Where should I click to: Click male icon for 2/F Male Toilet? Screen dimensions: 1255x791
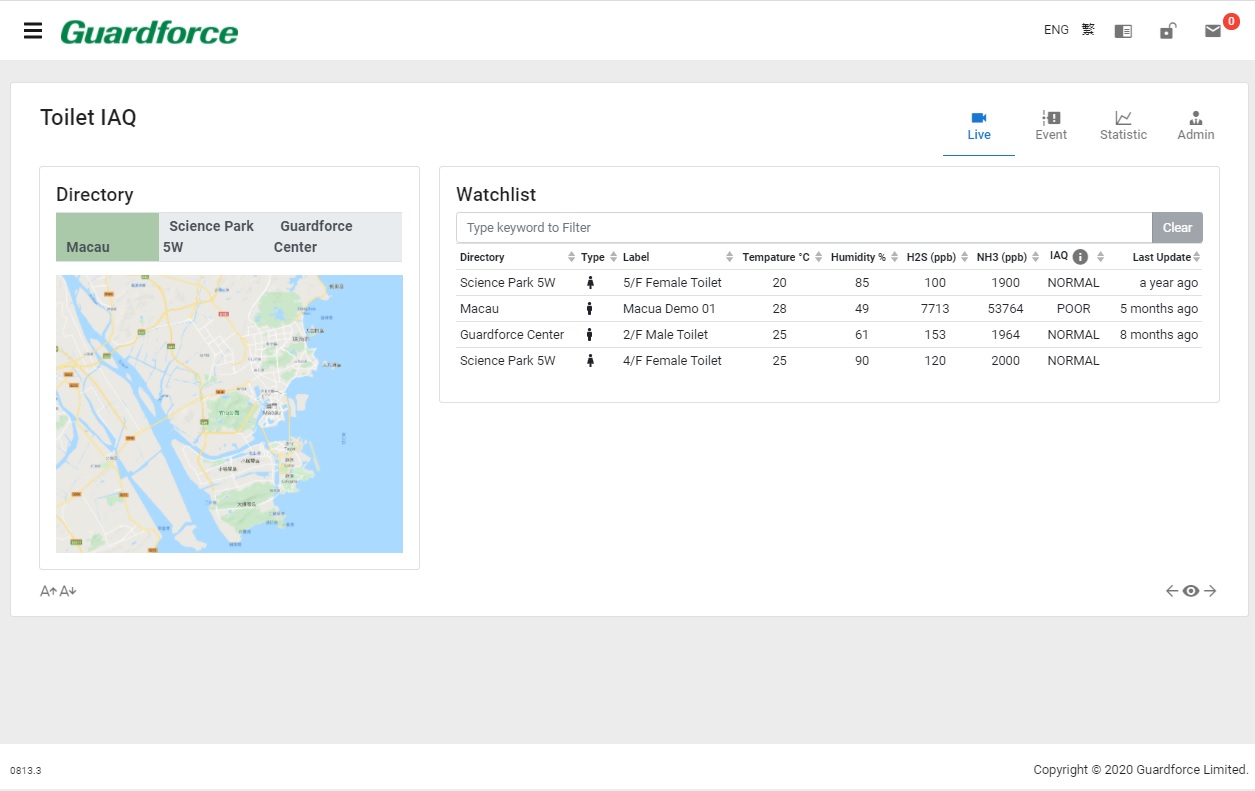point(590,335)
